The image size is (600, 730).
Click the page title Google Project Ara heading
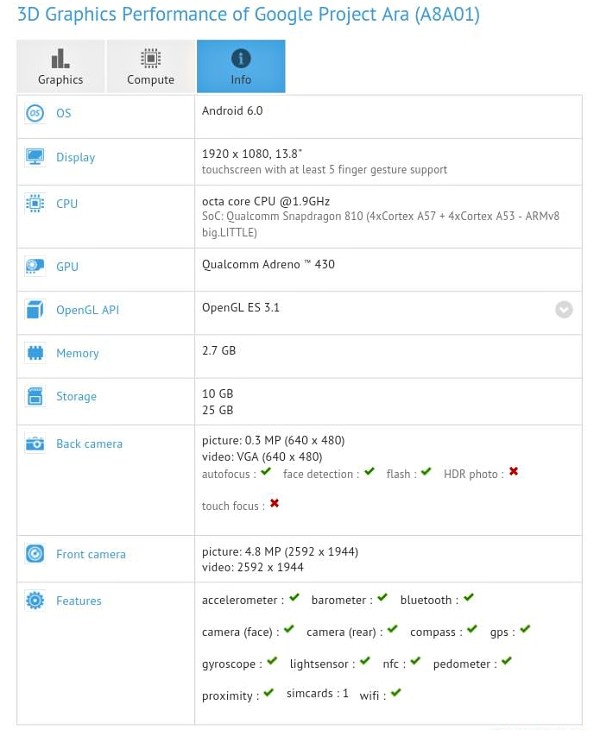coord(248,14)
